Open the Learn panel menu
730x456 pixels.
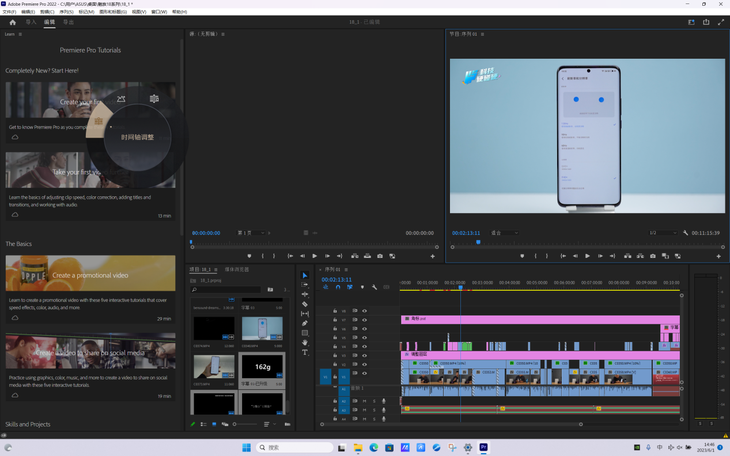pyautogui.click(x=20, y=34)
